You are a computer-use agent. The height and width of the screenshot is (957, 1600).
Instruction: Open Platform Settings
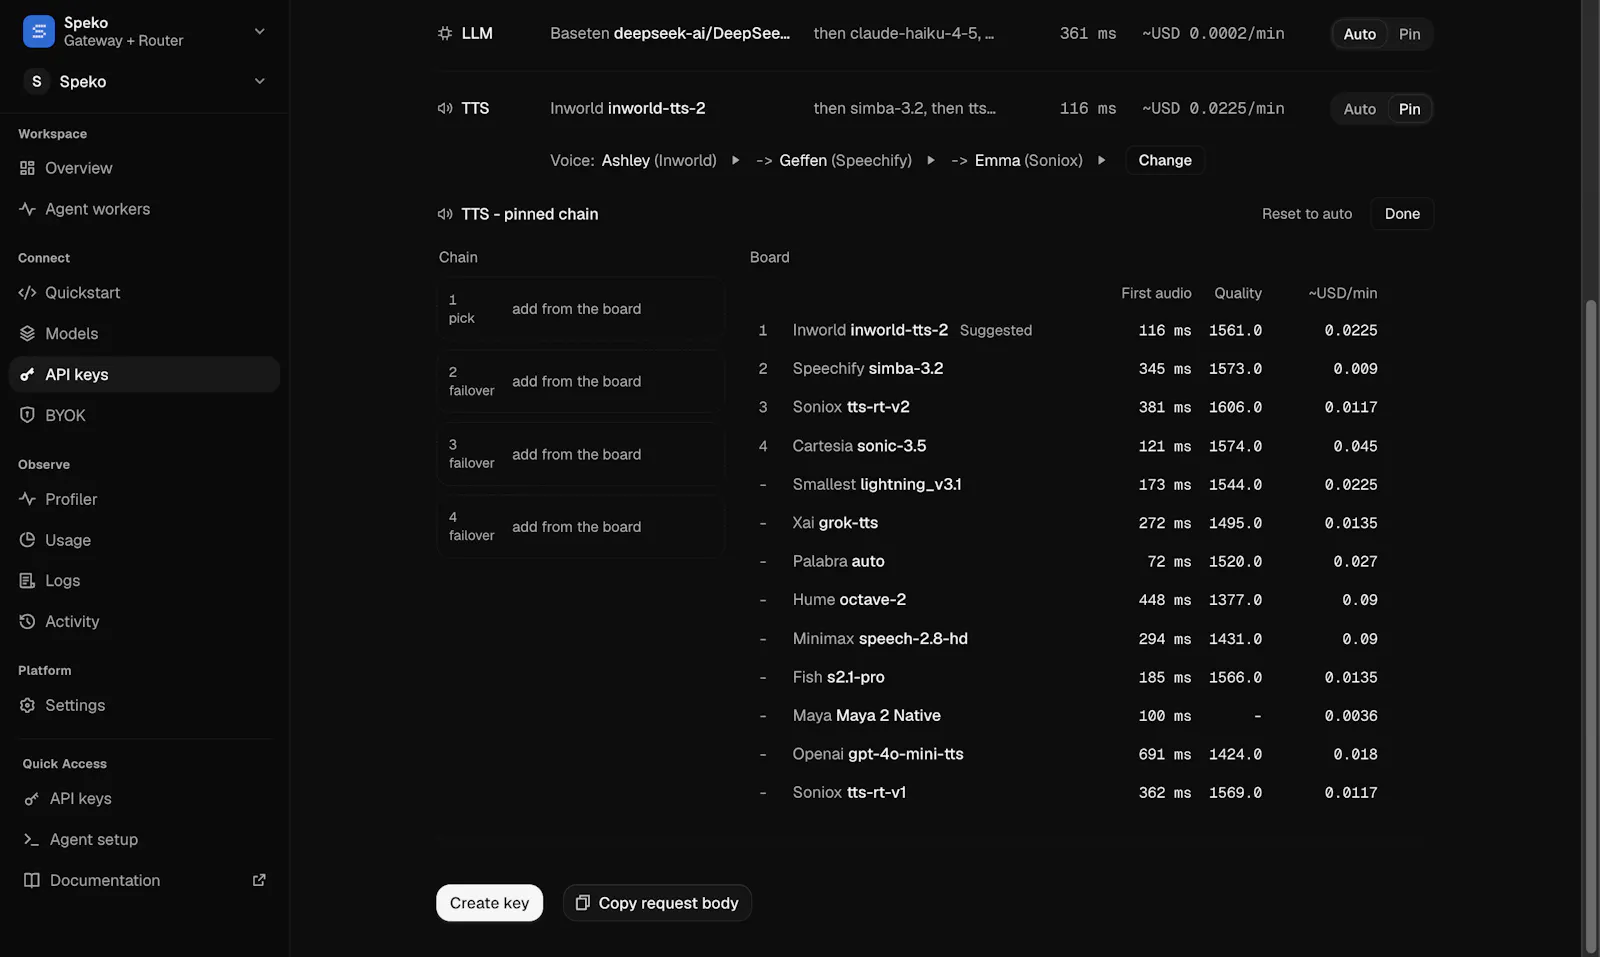(144, 706)
